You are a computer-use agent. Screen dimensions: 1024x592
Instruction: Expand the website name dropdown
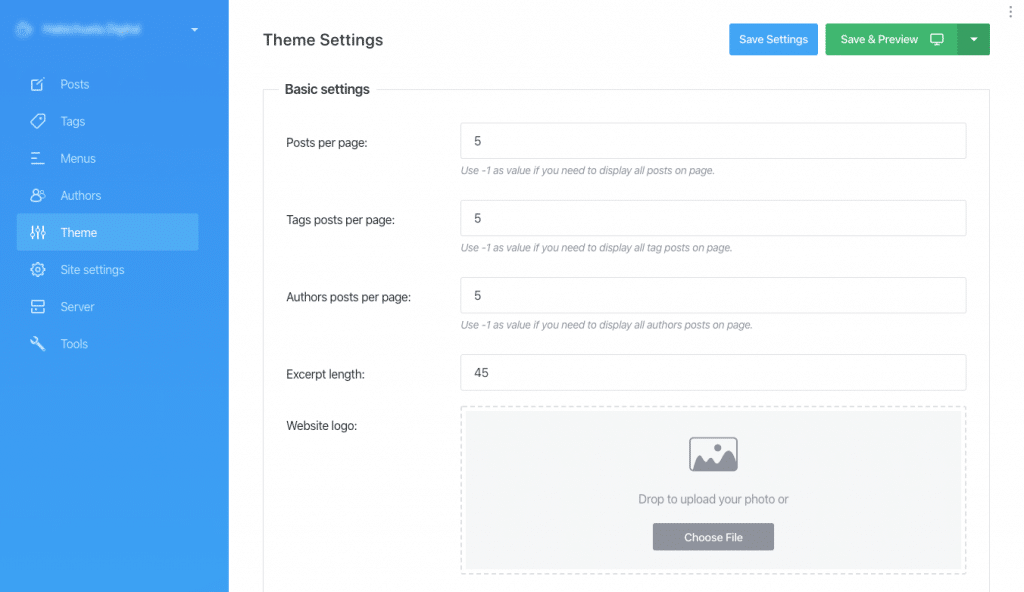195,29
